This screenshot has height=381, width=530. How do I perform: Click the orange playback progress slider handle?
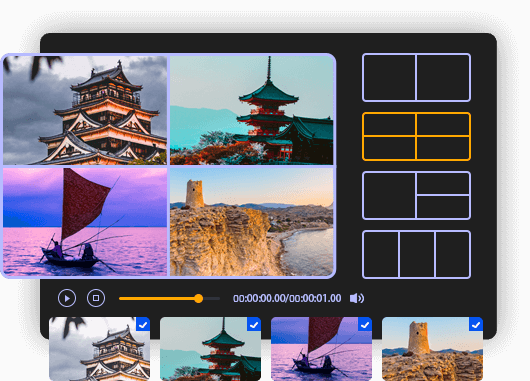click(x=199, y=298)
